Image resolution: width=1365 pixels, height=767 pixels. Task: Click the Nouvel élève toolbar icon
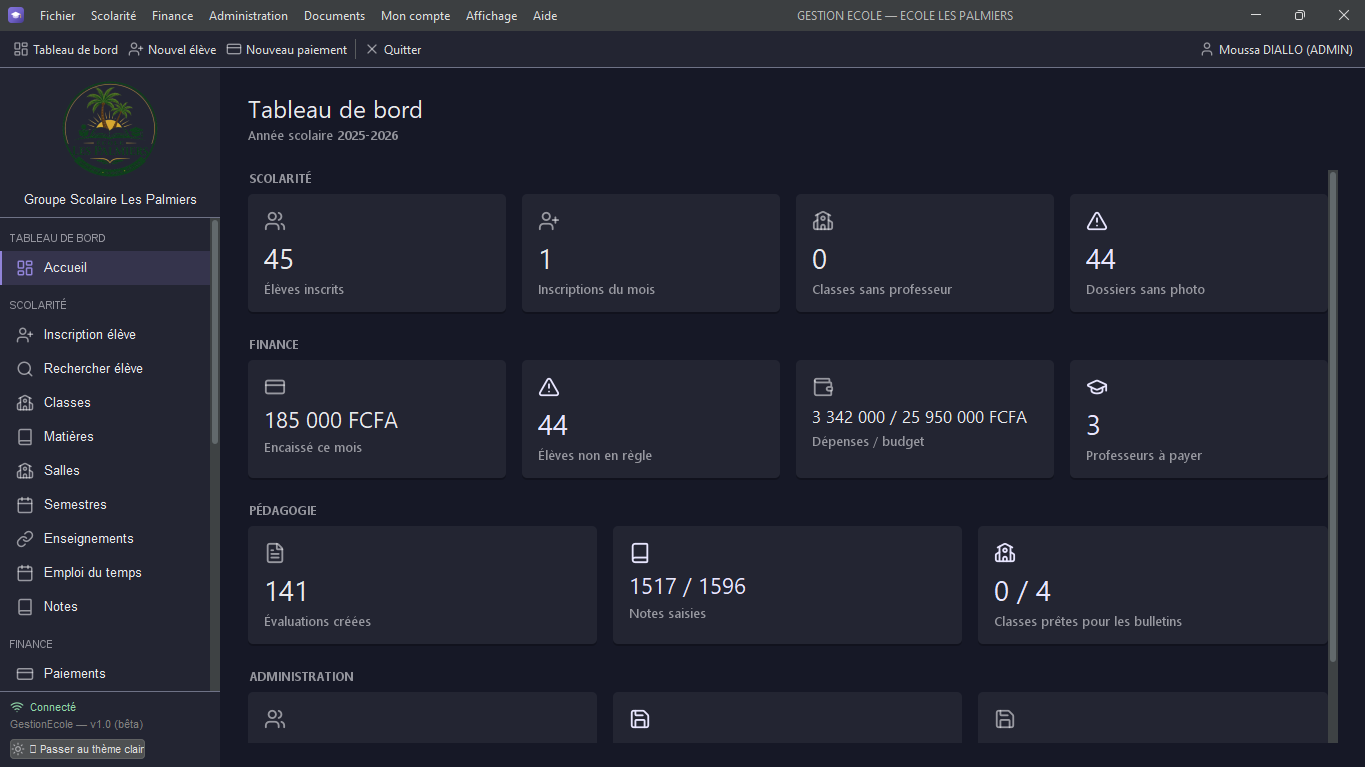pyautogui.click(x=136, y=49)
